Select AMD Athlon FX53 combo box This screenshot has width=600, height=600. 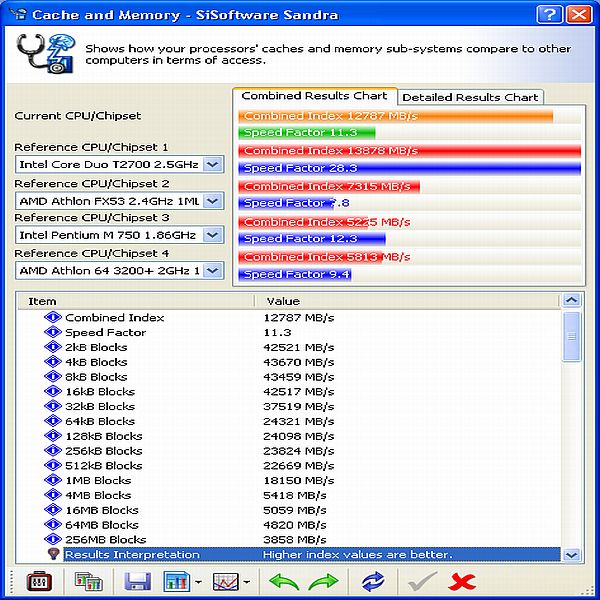119,201
